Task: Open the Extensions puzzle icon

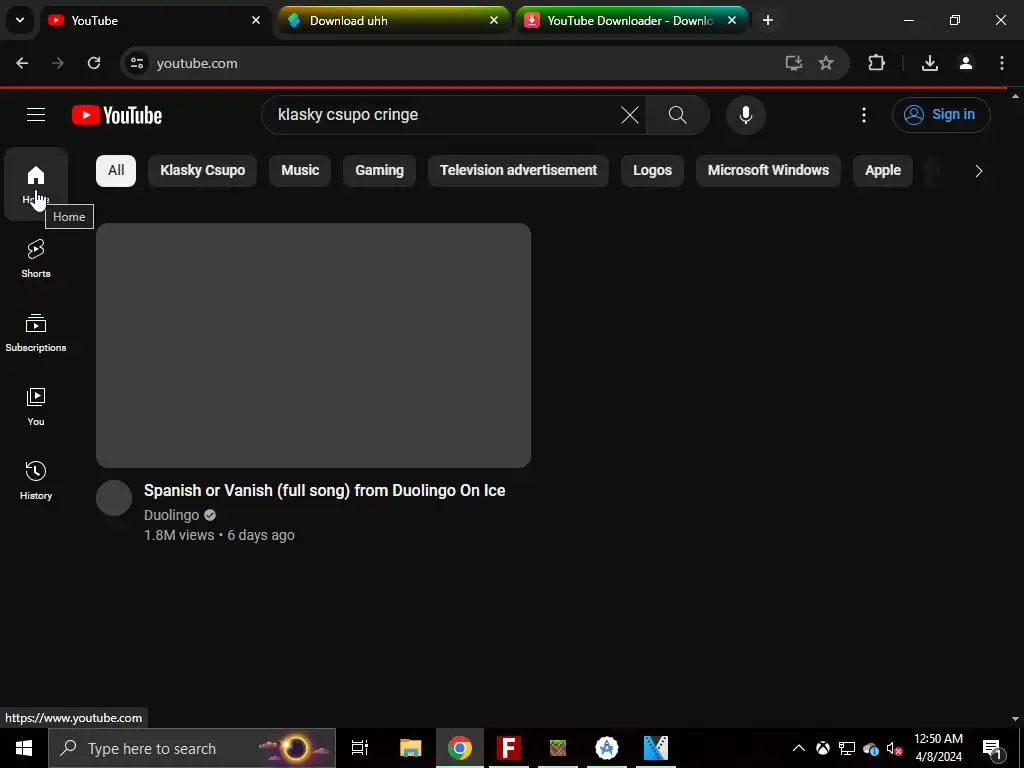Action: pyautogui.click(x=876, y=63)
